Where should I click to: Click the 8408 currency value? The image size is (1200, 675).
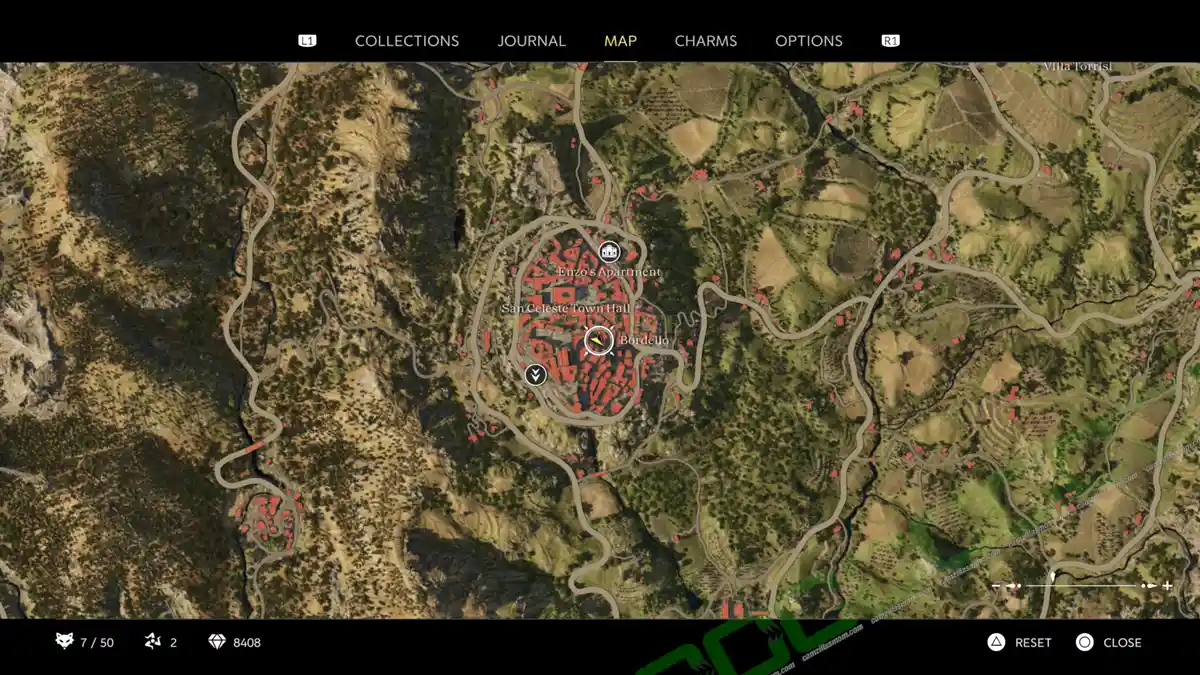click(247, 642)
